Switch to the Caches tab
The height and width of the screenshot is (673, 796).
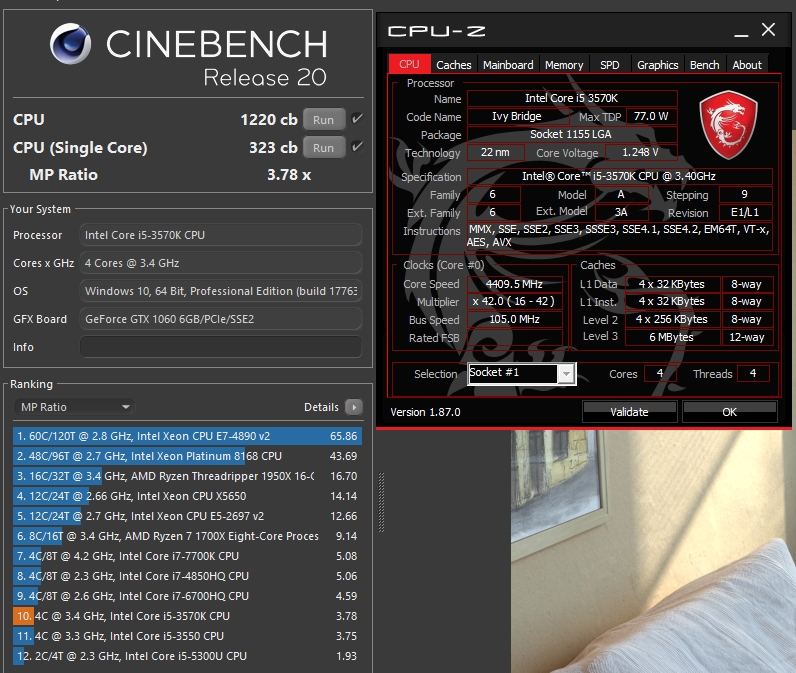pyautogui.click(x=454, y=65)
